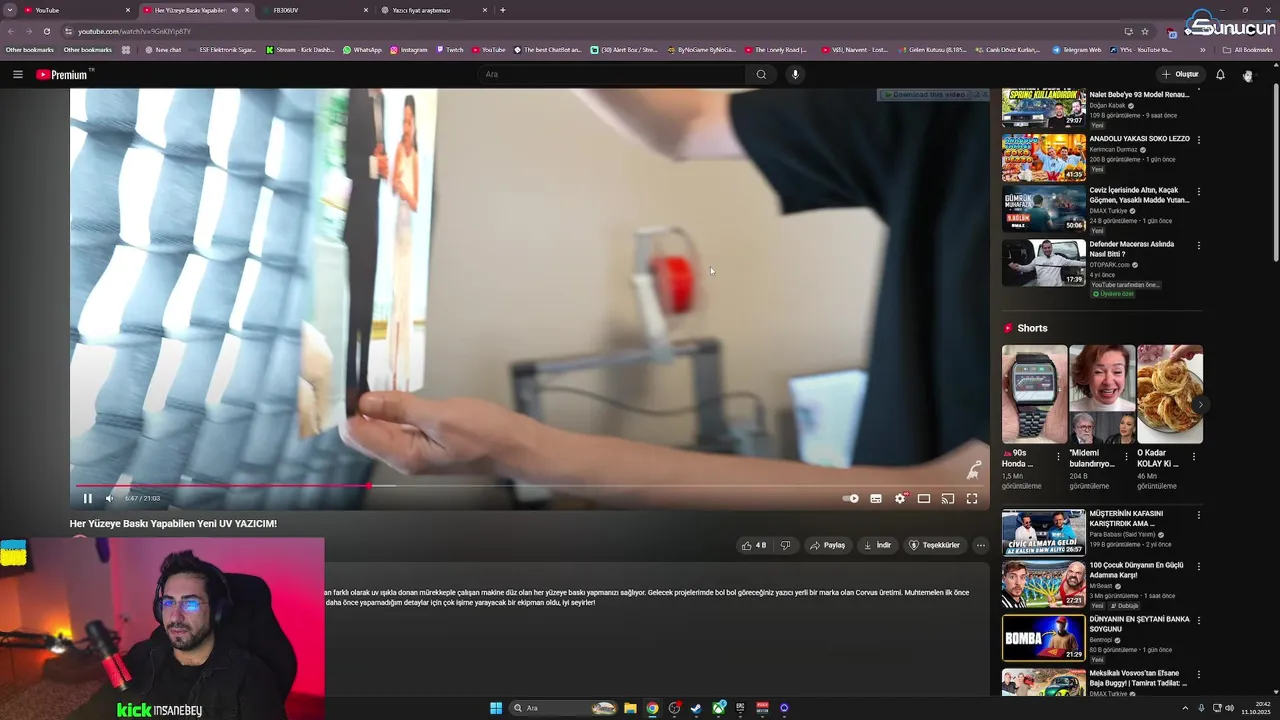Viewport: 1280px width, 720px height.
Task: Open options menu for Defender Macerası video
Action: pyautogui.click(x=1198, y=246)
